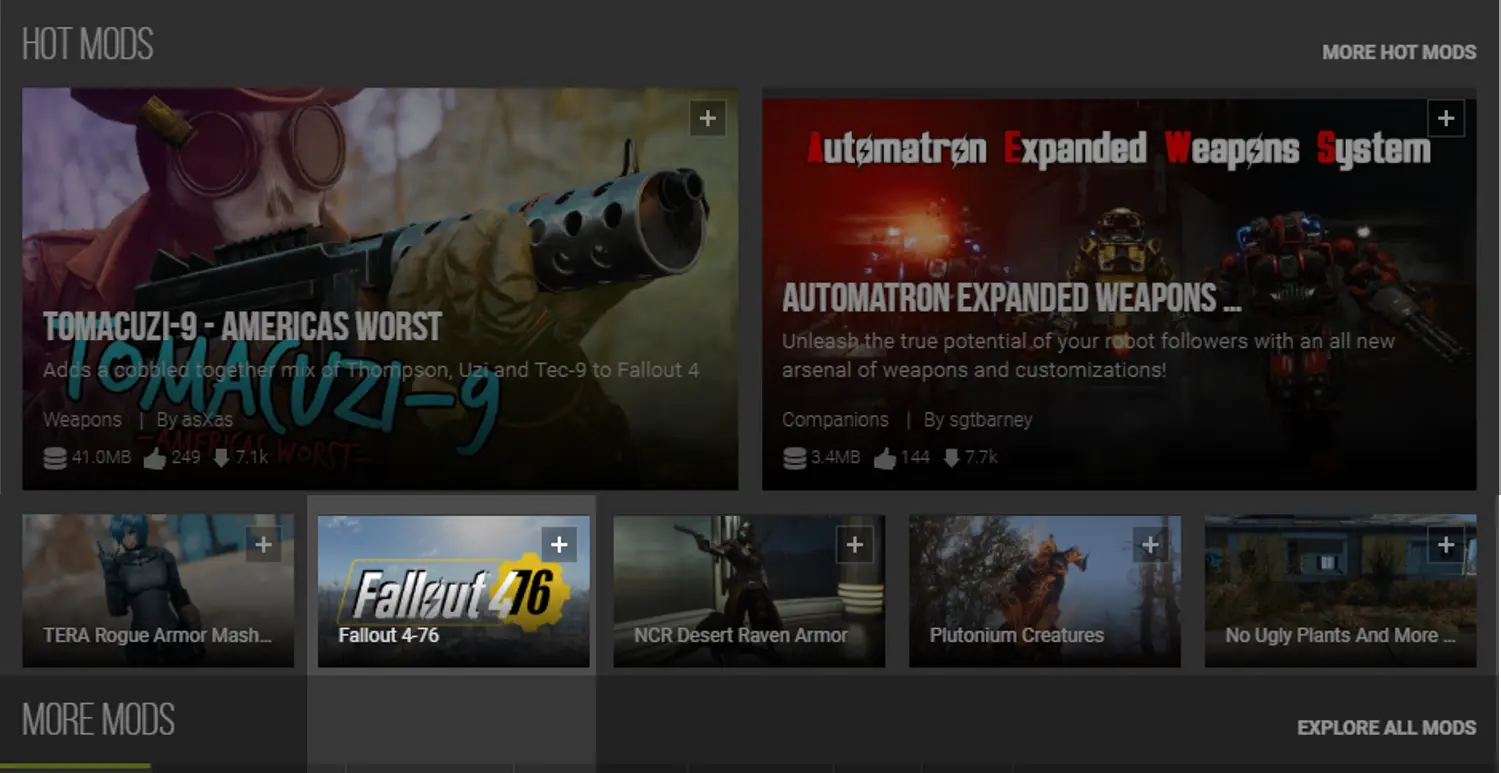Click Automatron description 'Unleash the true potential'

pyautogui.click(x=1088, y=355)
